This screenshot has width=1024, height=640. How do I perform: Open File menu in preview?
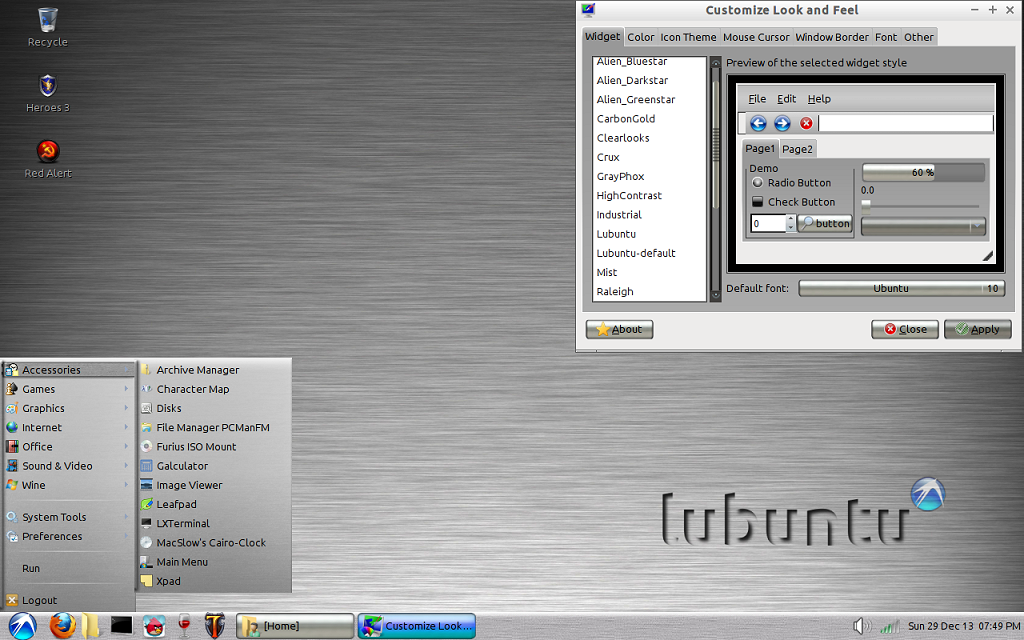[x=757, y=99]
